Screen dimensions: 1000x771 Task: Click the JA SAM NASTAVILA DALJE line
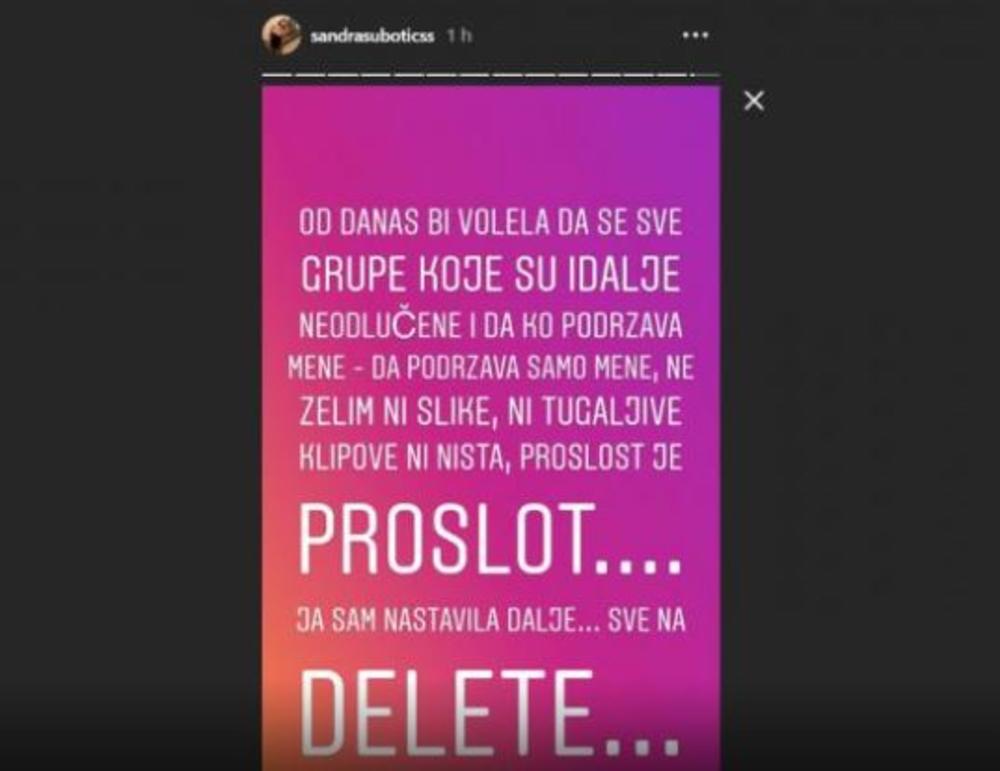pos(490,620)
